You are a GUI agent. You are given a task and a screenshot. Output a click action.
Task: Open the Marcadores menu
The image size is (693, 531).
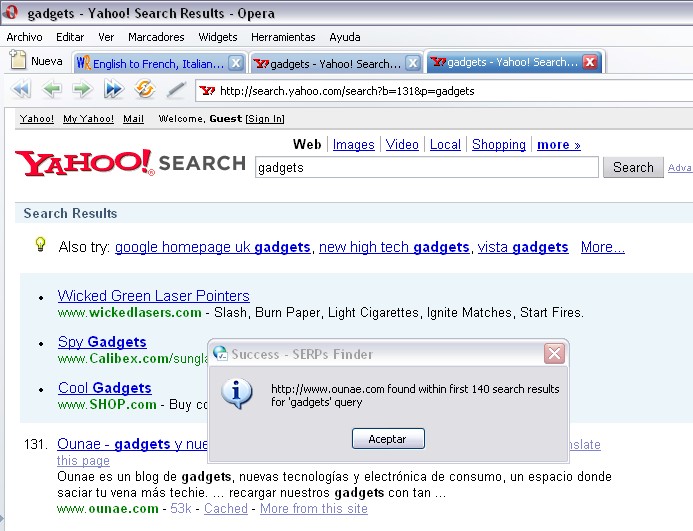156,37
